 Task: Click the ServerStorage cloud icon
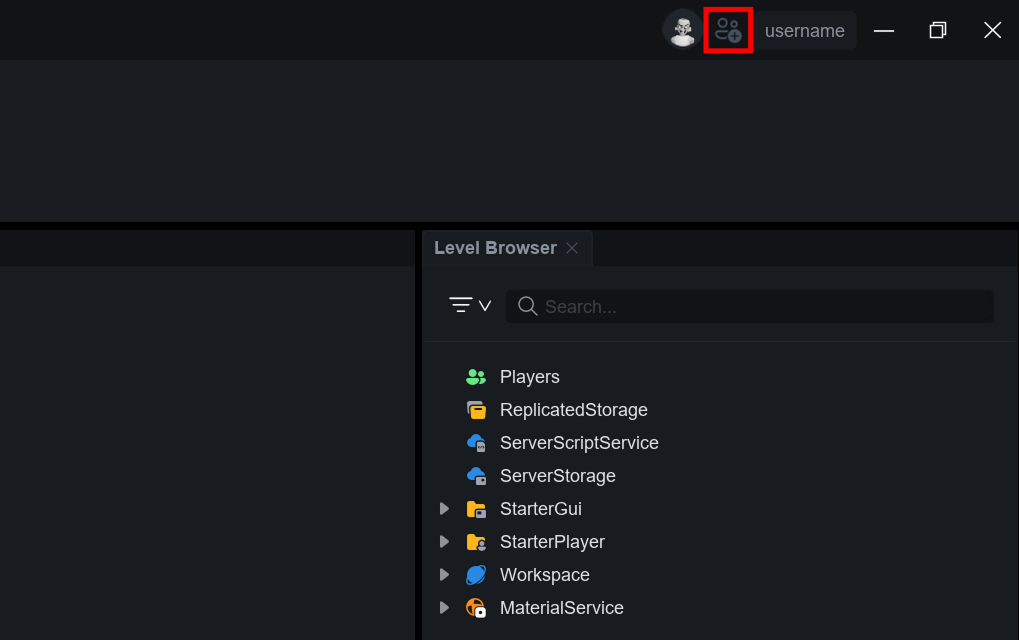click(476, 476)
